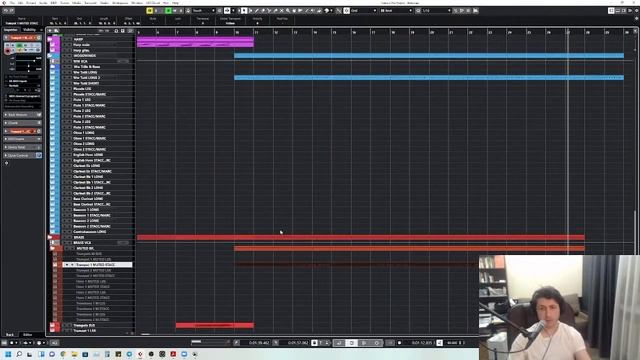Click the Redo arrow in toolbar
Image resolution: width=640 pixels, height=360 pixels.
point(11,11)
